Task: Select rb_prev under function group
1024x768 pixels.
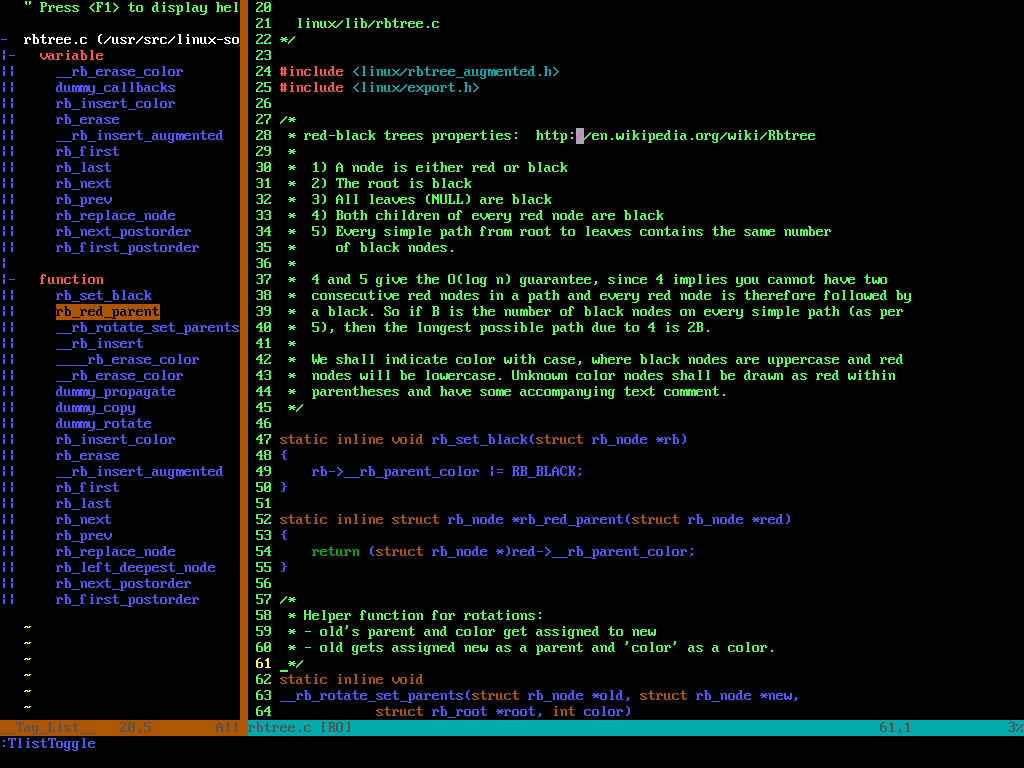Action: click(x=84, y=536)
